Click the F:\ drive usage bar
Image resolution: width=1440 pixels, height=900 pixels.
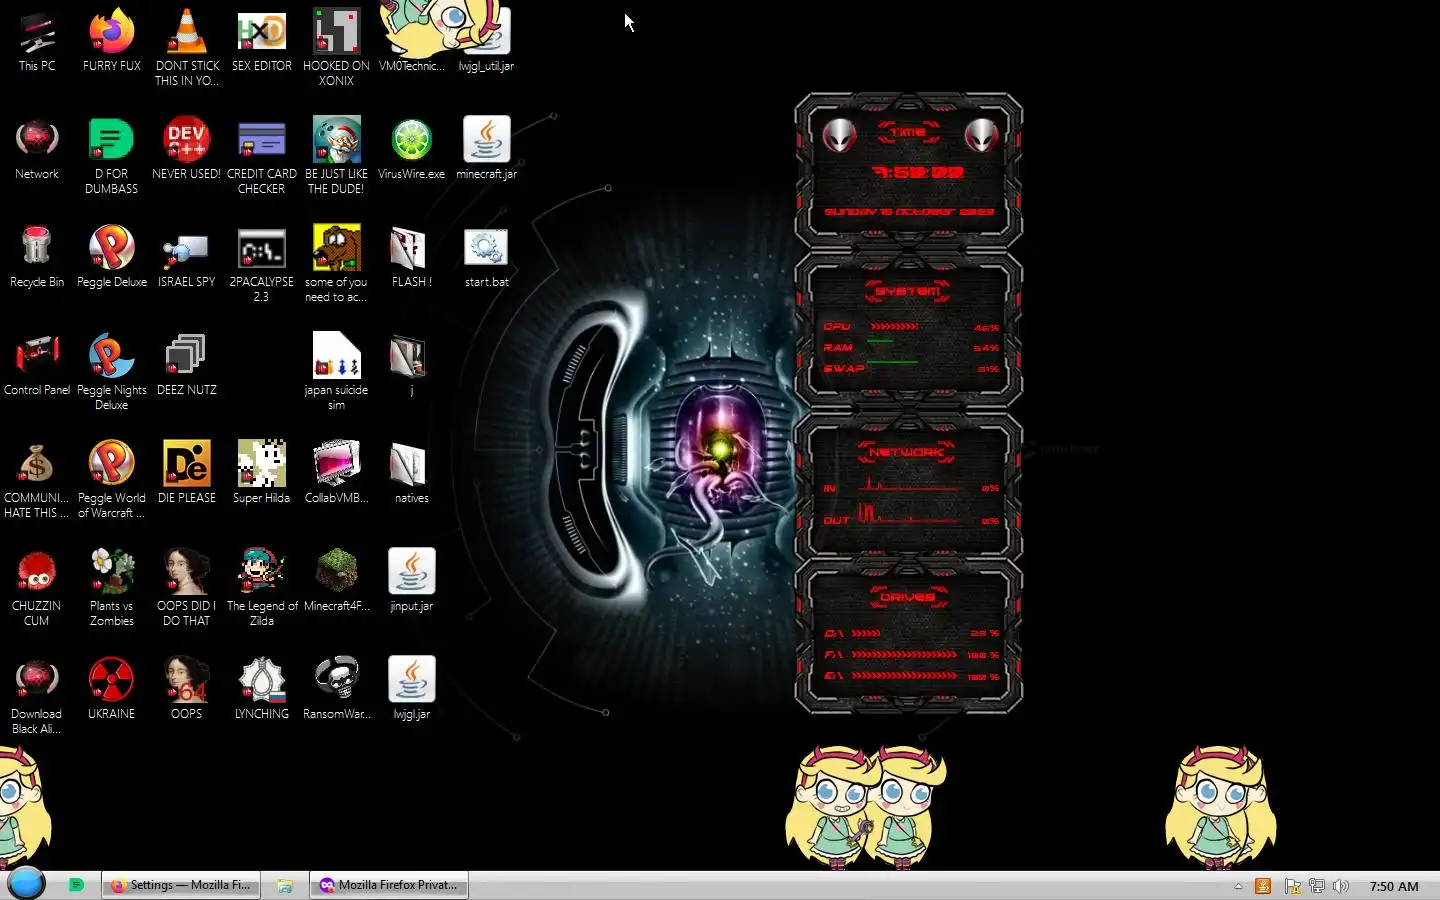(904, 654)
